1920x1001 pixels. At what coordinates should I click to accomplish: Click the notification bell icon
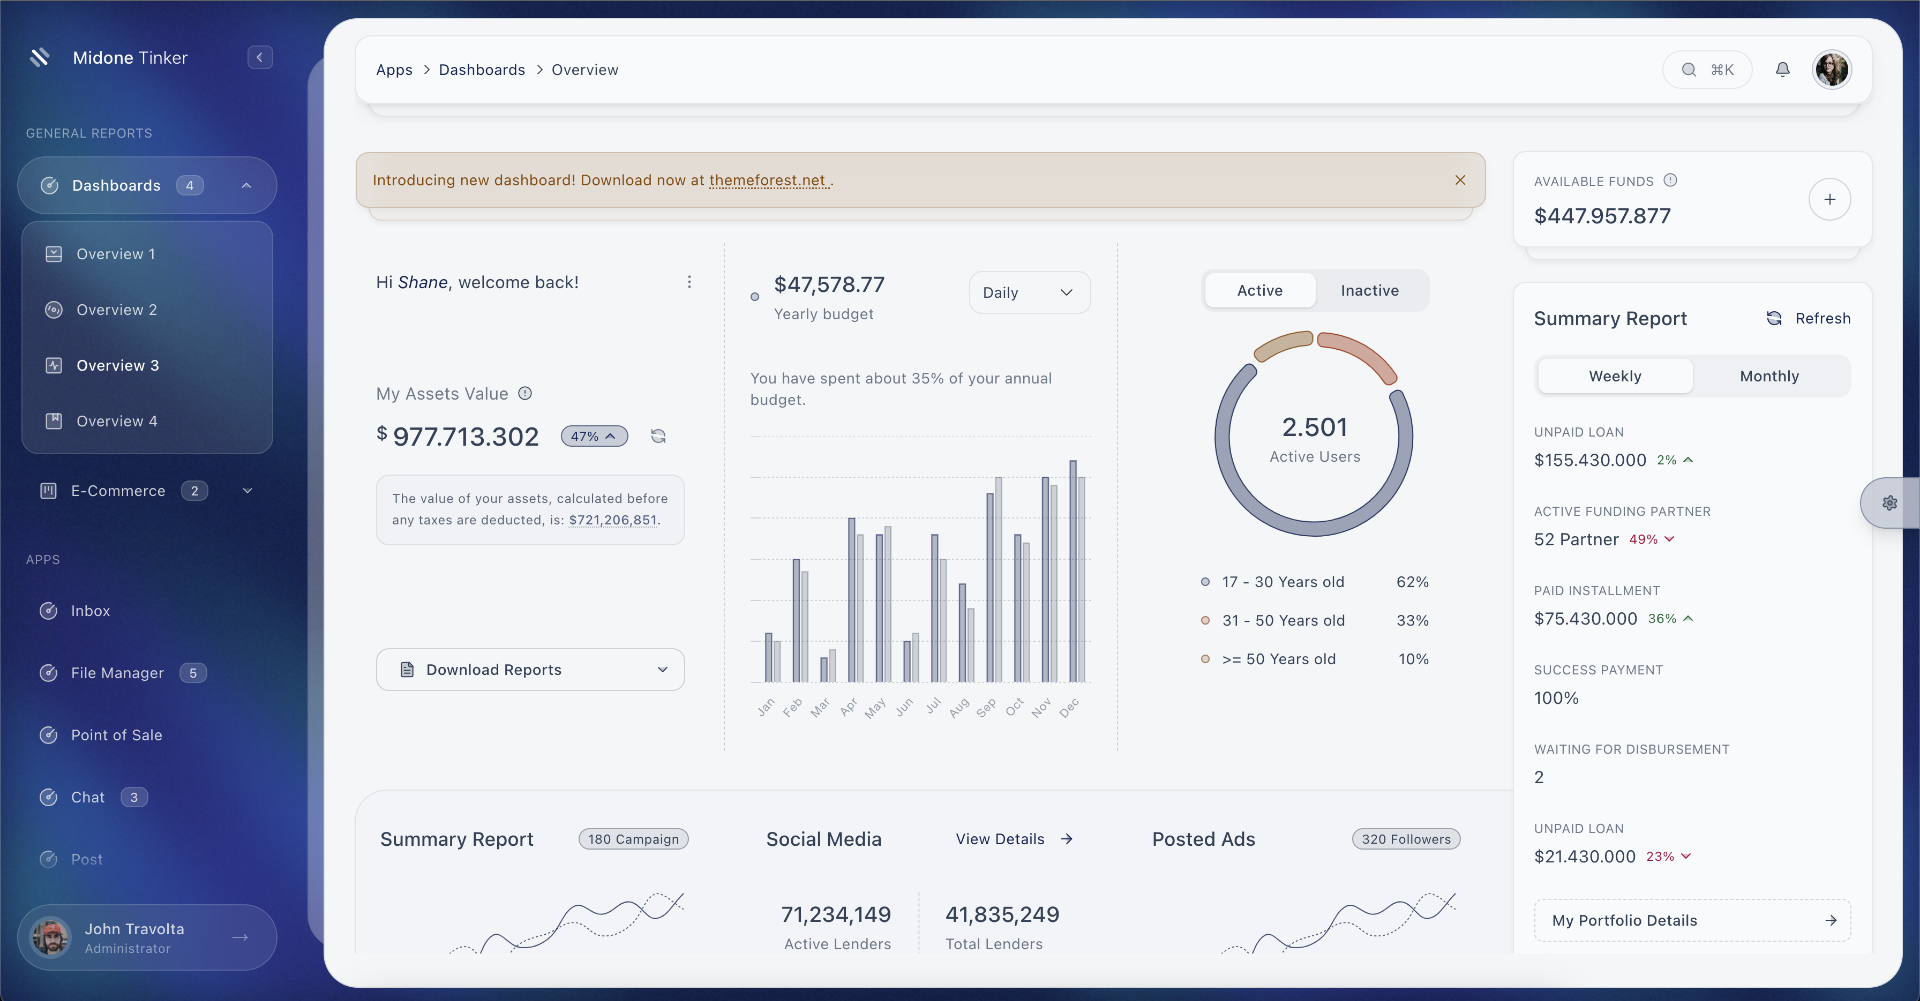1784,69
